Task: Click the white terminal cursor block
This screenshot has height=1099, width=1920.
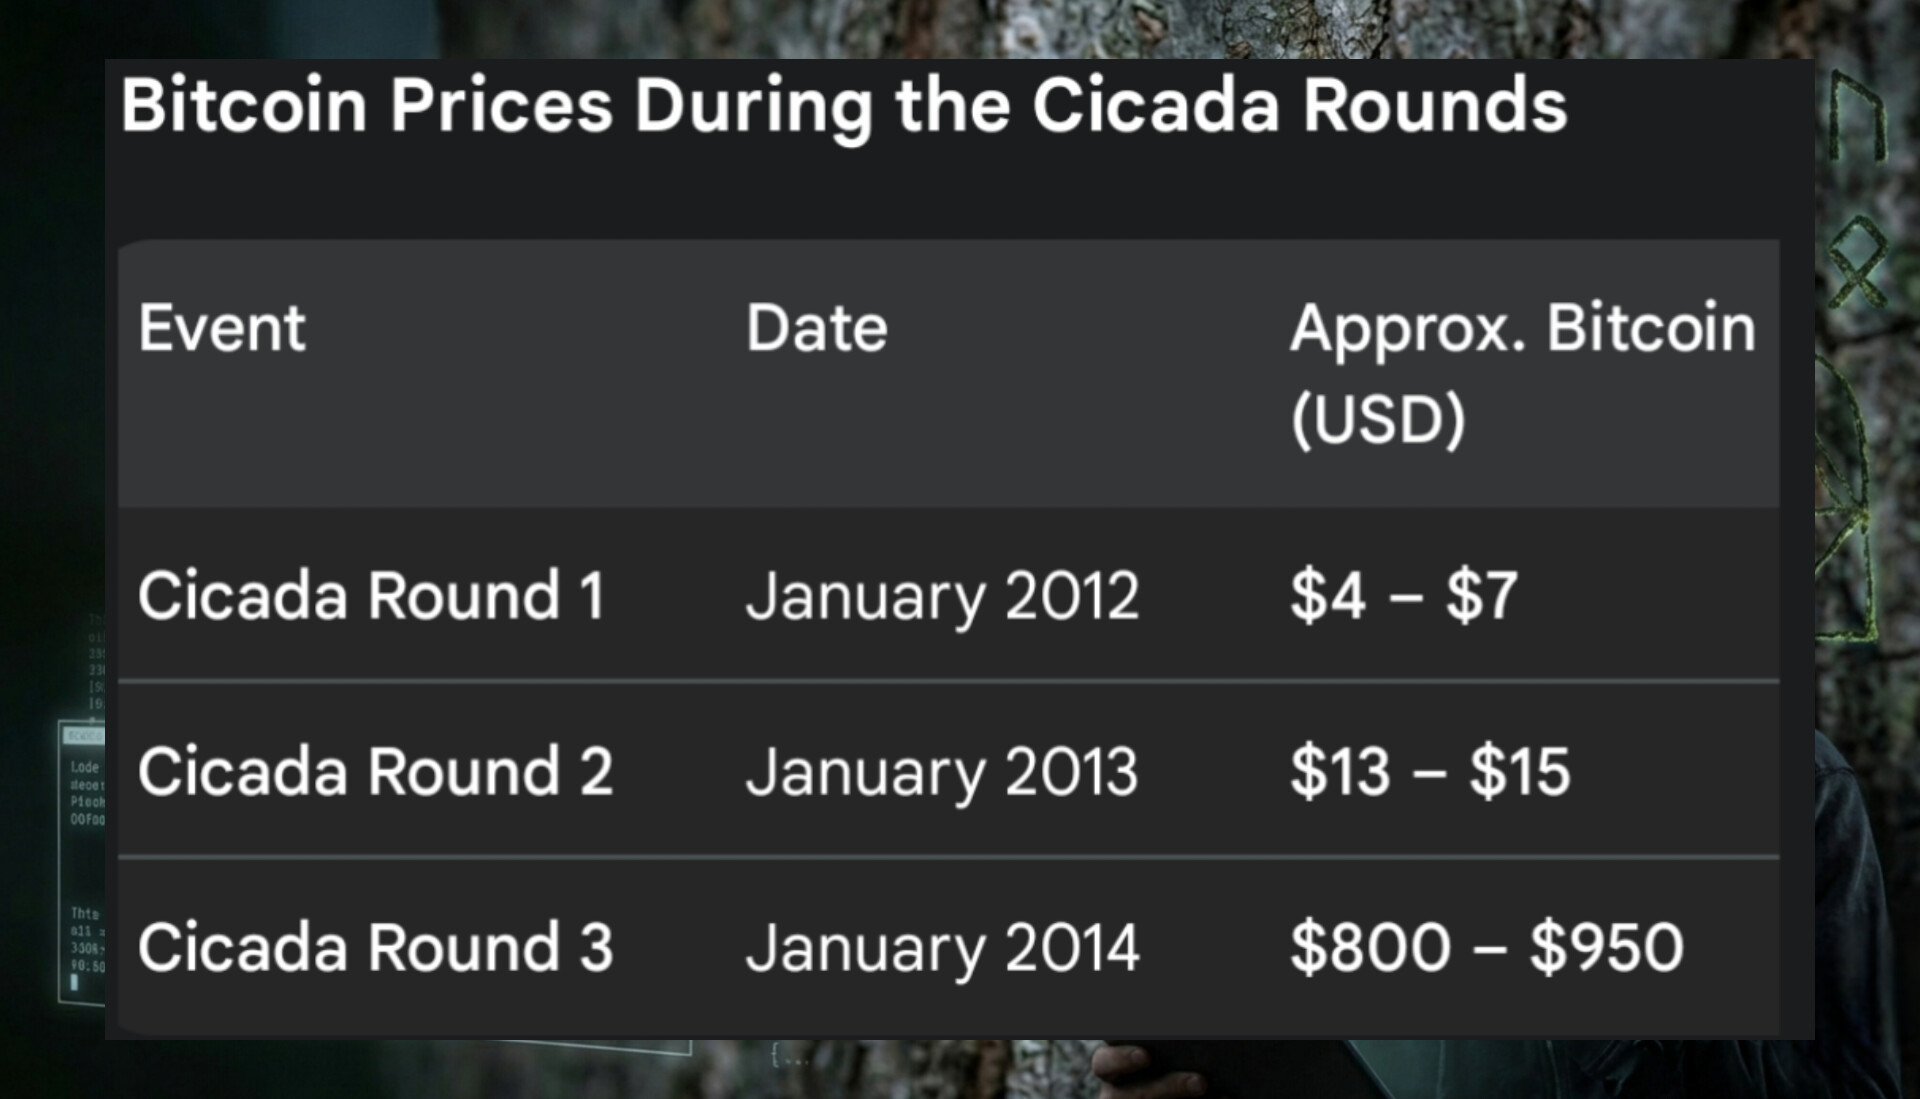Action: click(x=74, y=983)
